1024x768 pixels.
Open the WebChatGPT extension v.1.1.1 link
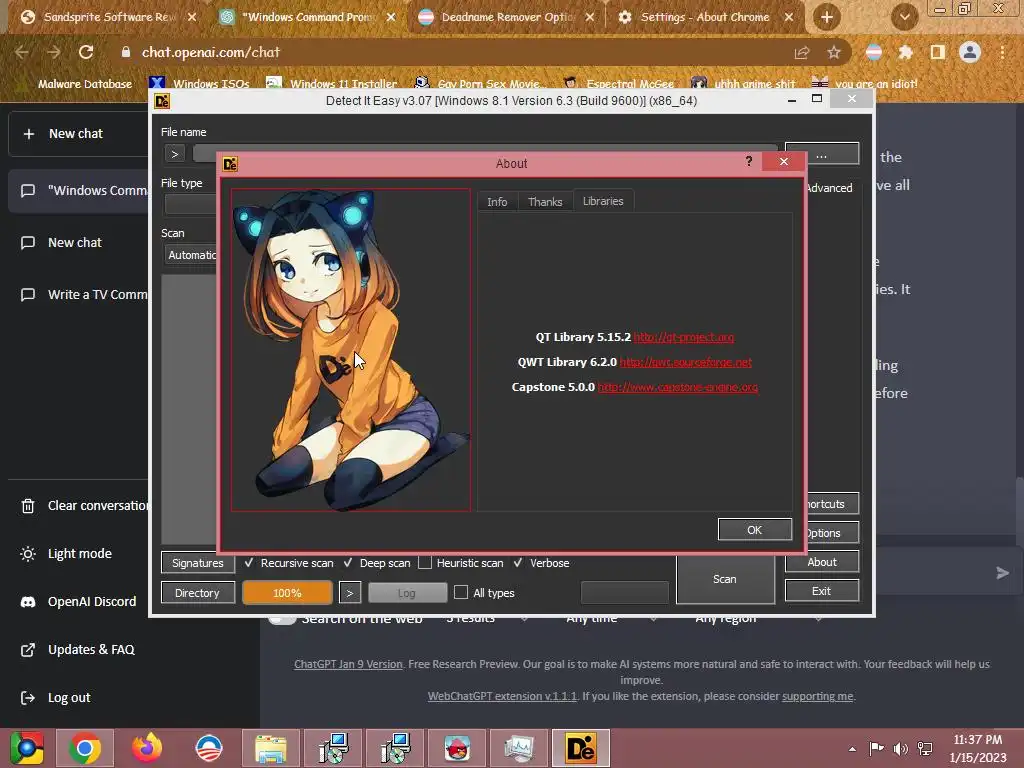(502, 696)
